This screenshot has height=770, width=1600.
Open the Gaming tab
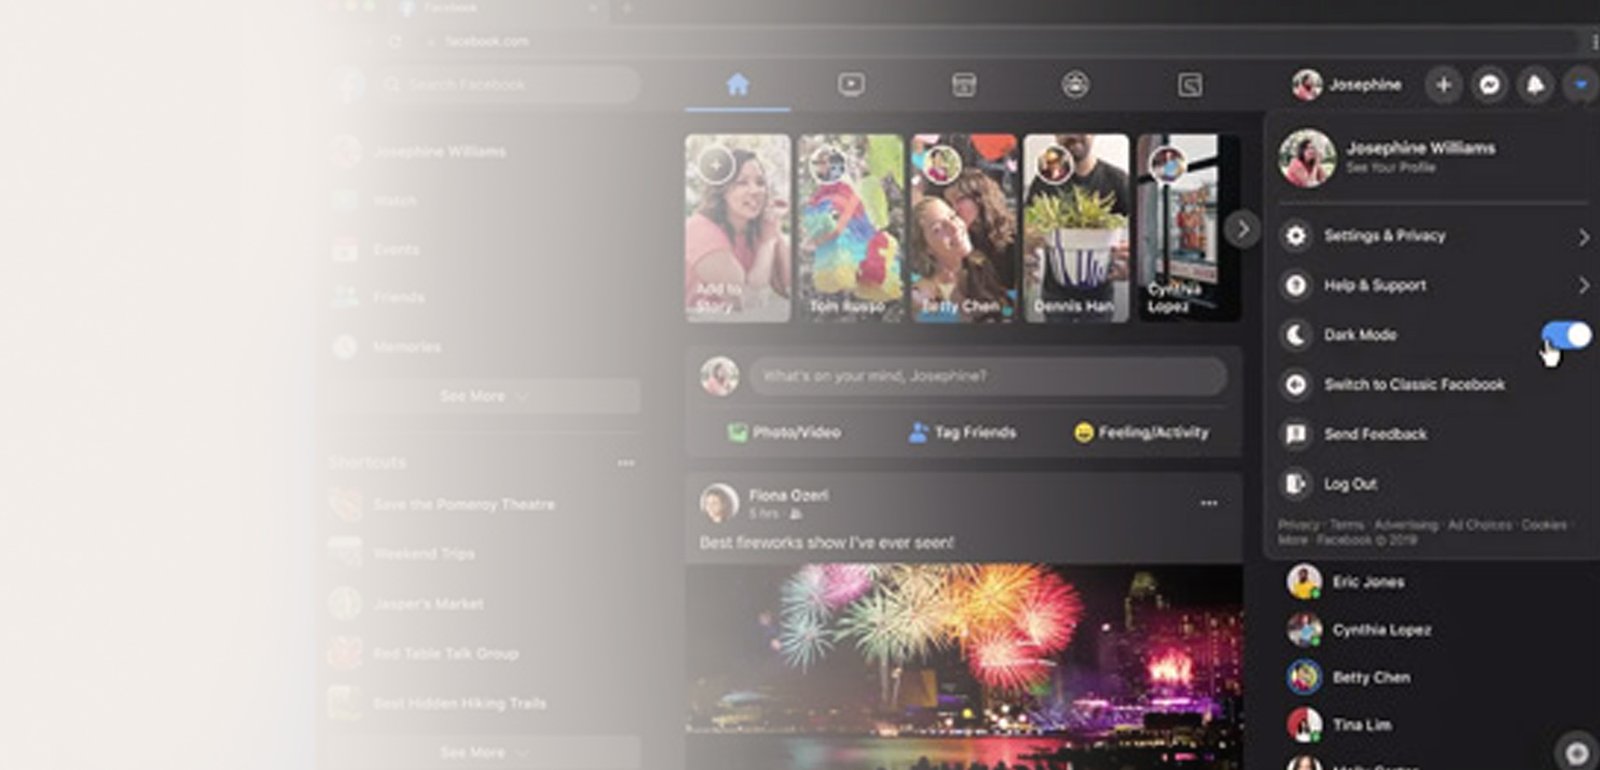1189,85
